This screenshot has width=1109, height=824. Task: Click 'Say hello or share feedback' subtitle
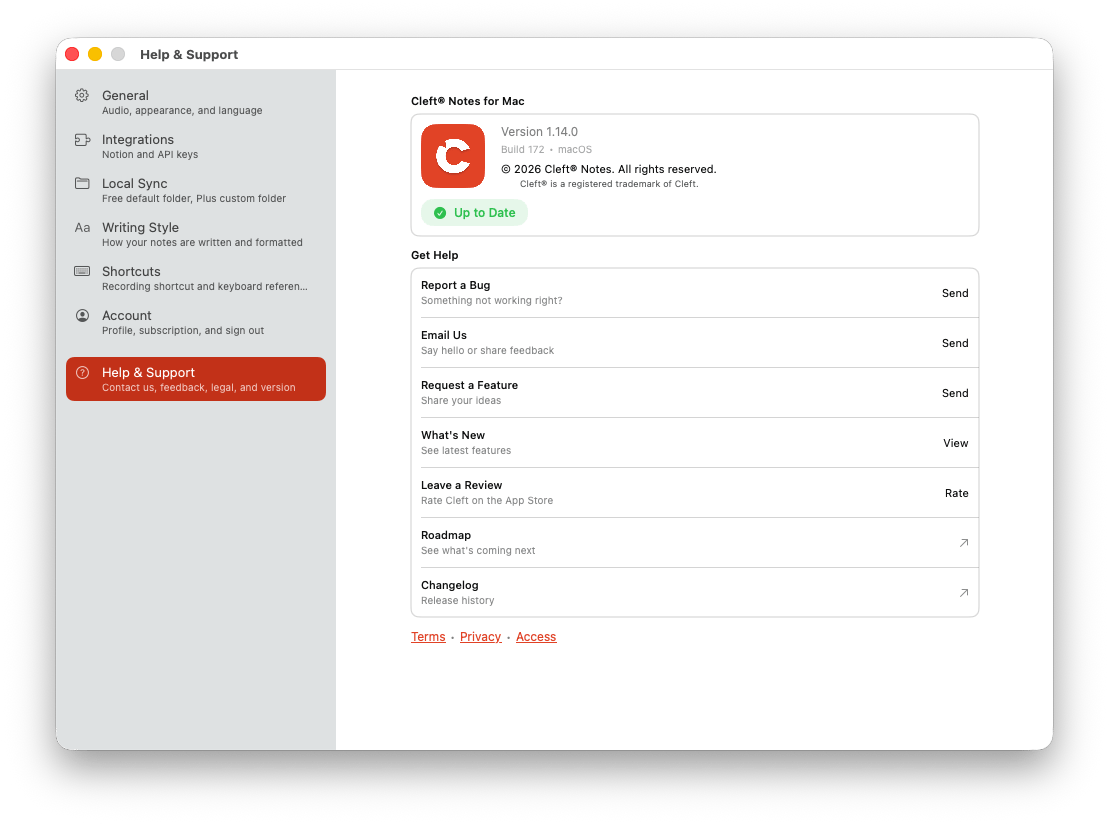pos(487,351)
